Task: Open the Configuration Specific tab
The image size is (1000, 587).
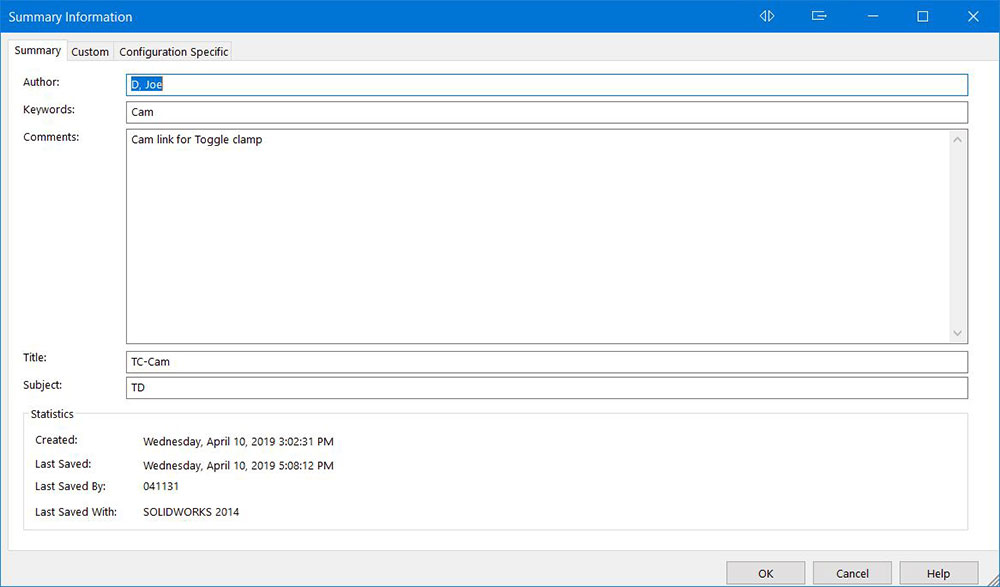Action: pos(174,52)
